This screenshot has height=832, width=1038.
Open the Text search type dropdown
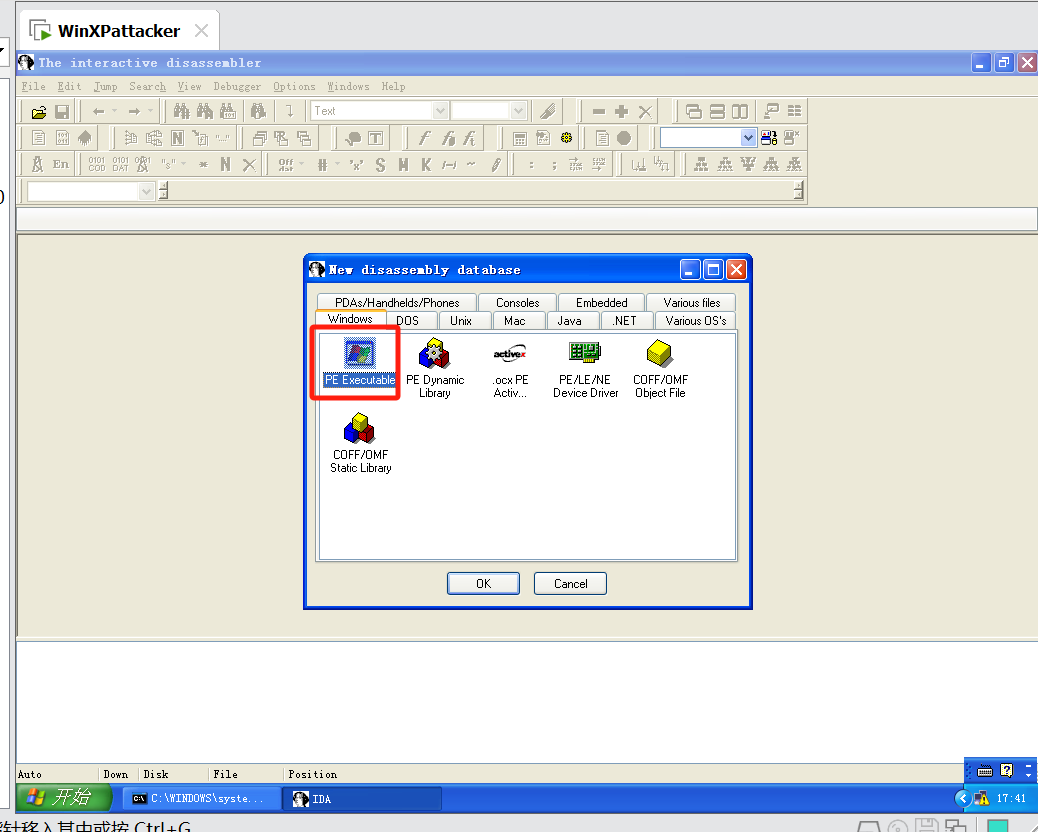(440, 111)
